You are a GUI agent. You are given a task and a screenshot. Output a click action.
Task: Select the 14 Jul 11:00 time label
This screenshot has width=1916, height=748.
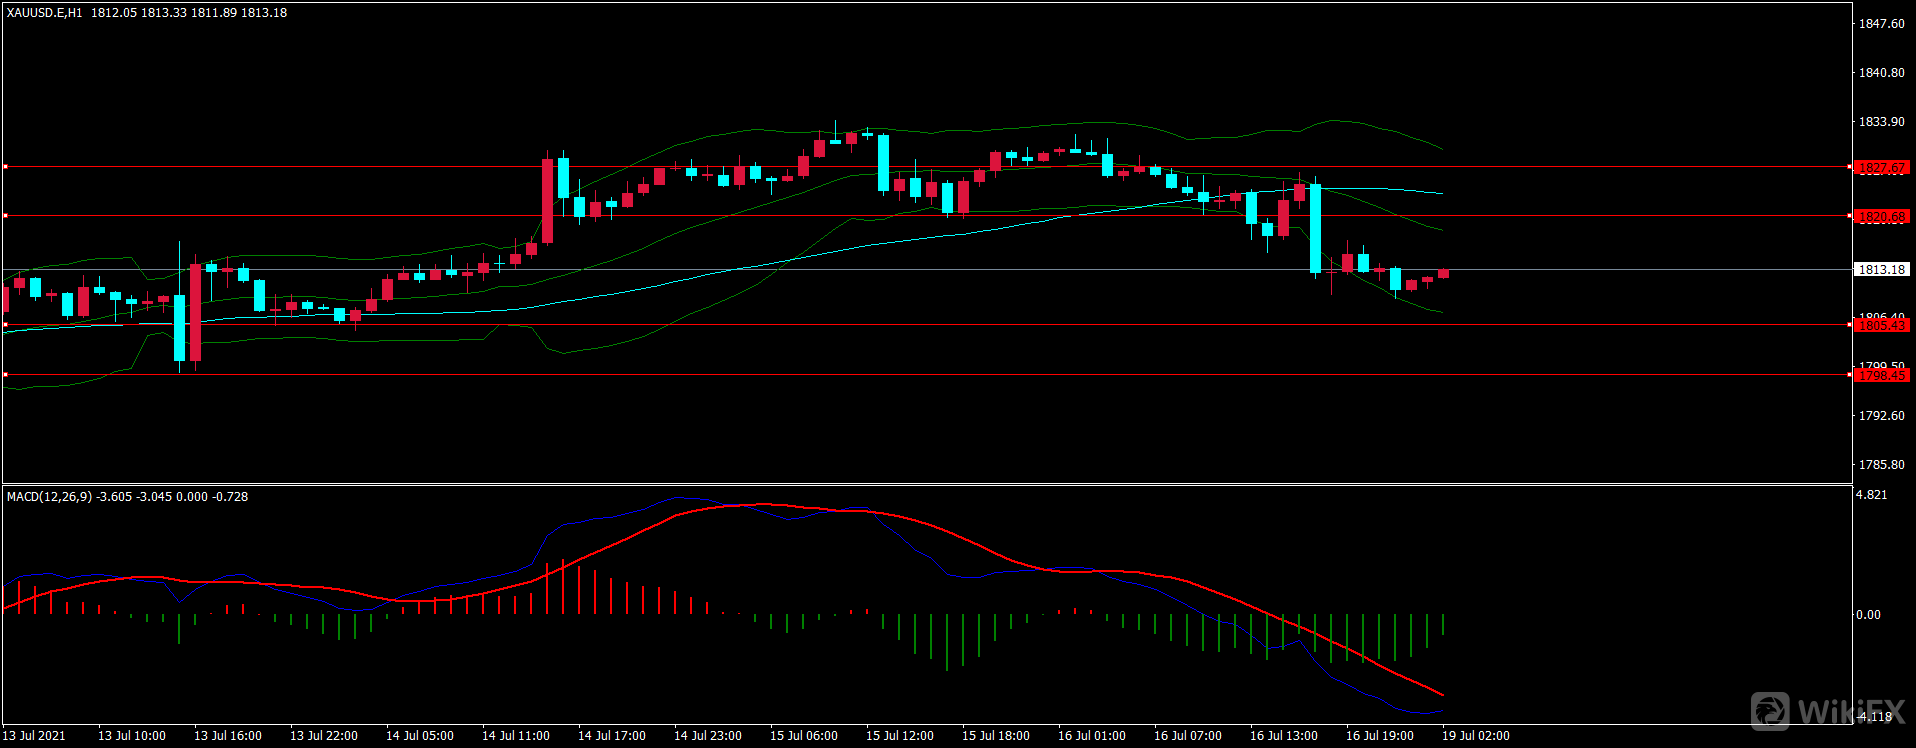tap(516, 736)
